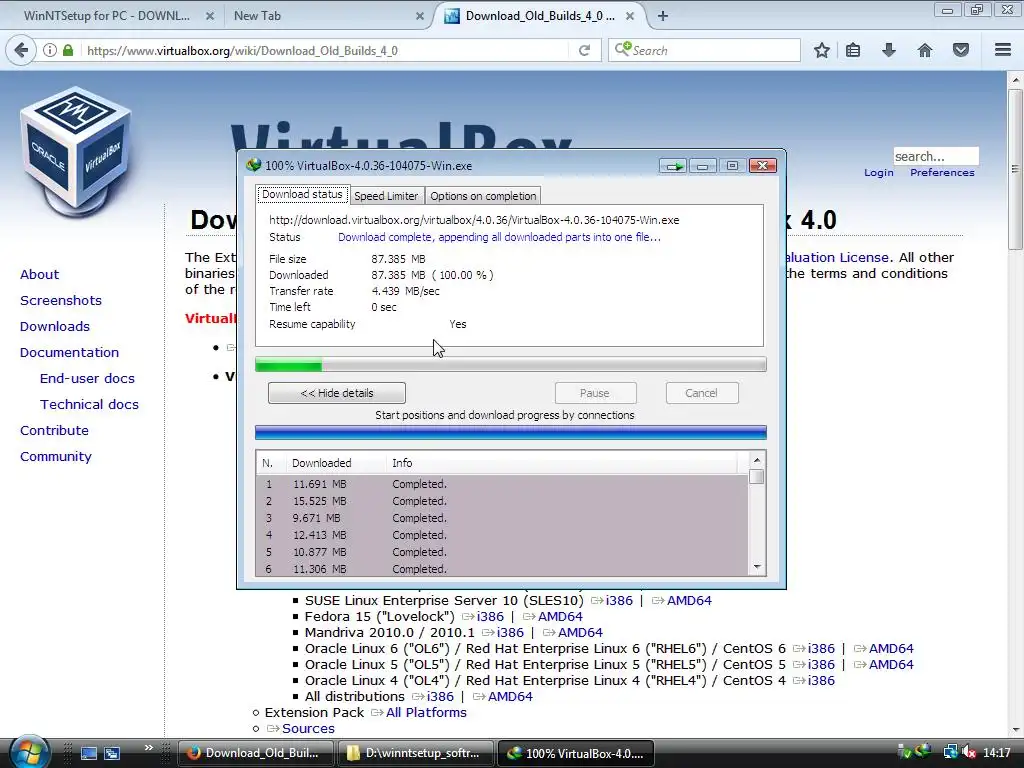
Task: Open Options on completion tab
Action: tap(483, 196)
